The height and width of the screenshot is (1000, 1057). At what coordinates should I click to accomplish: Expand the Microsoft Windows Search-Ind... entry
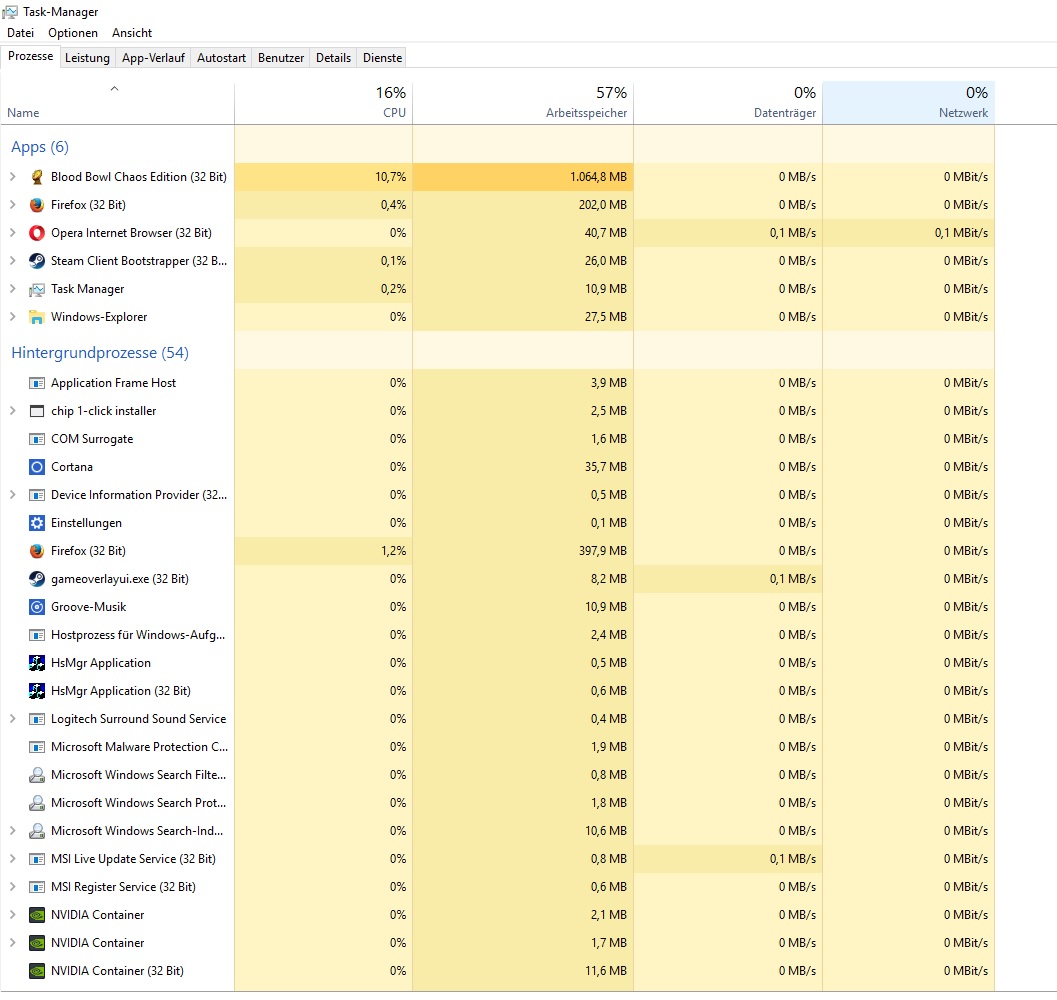coord(12,831)
